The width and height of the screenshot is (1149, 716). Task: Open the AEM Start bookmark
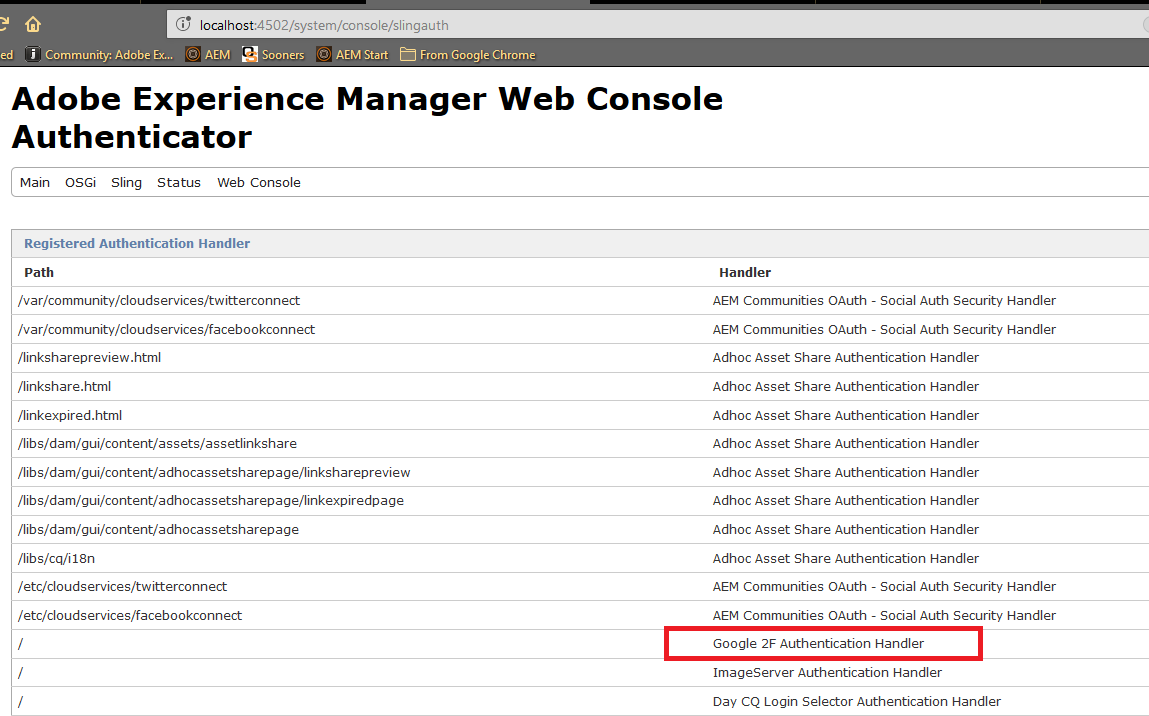352,55
